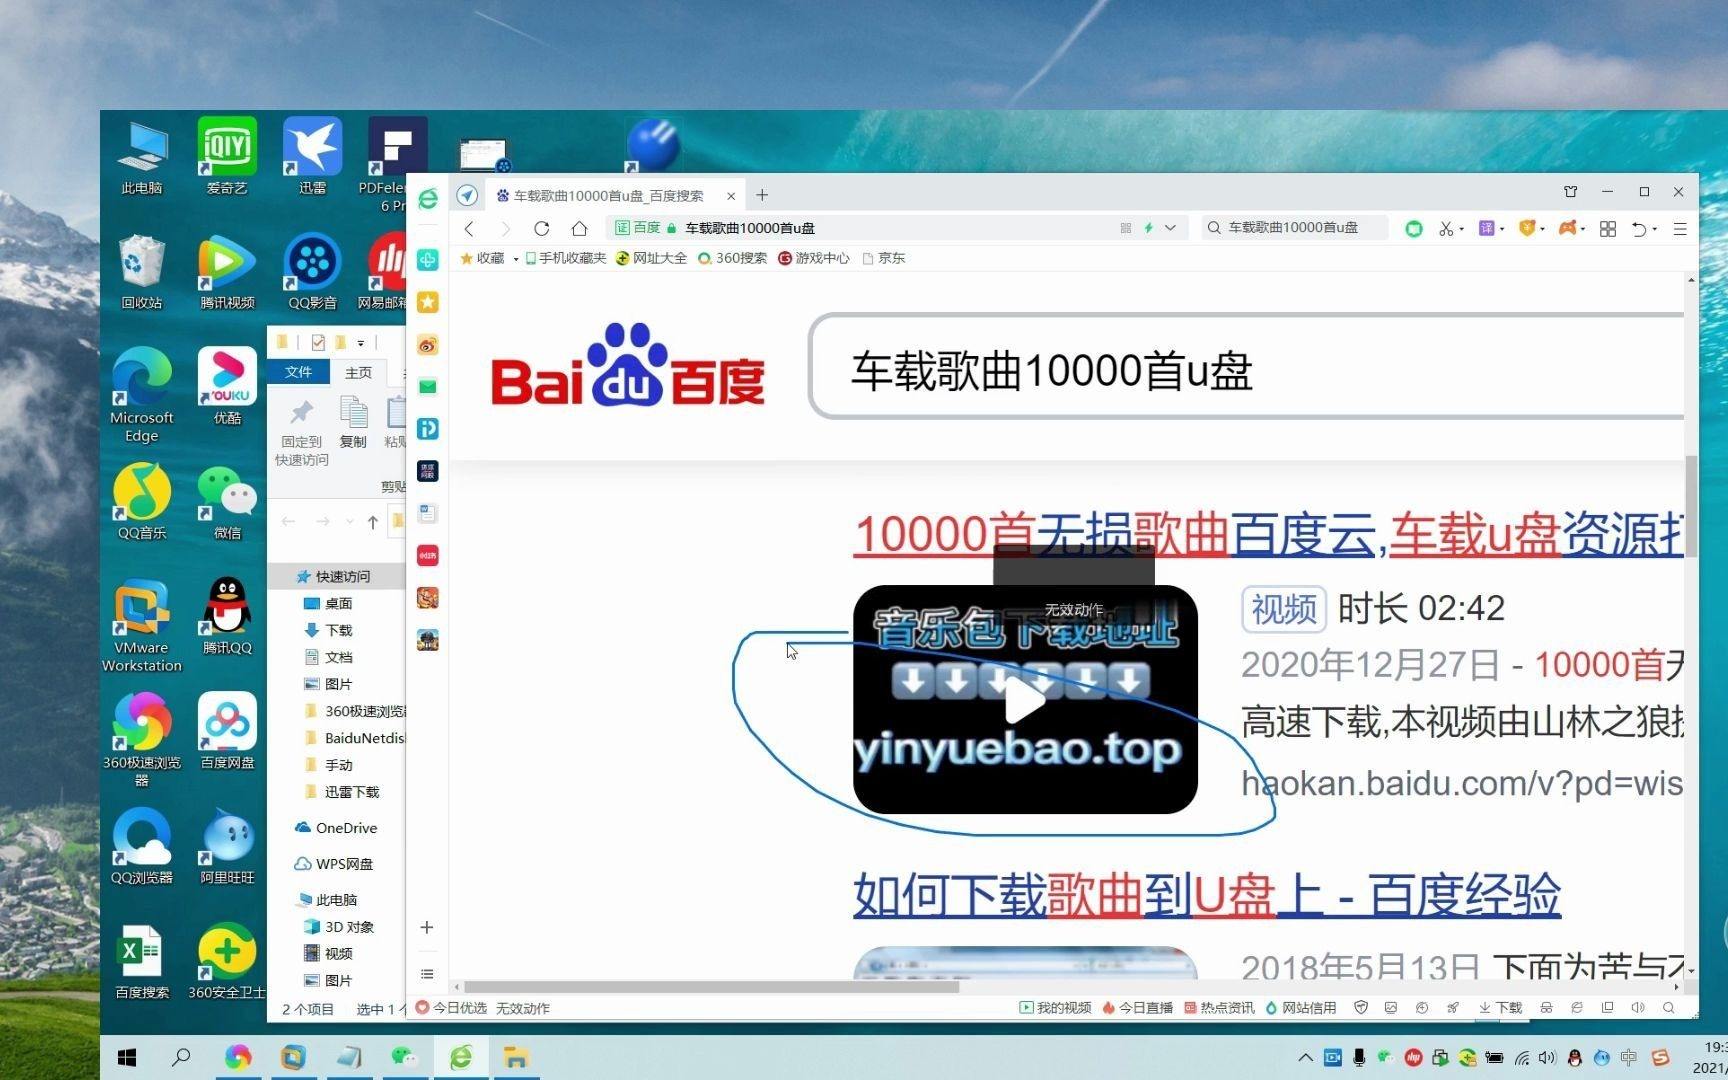Image resolution: width=1728 pixels, height=1080 pixels.
Task: Open 京东 bookmark
Action: point(884,258)
